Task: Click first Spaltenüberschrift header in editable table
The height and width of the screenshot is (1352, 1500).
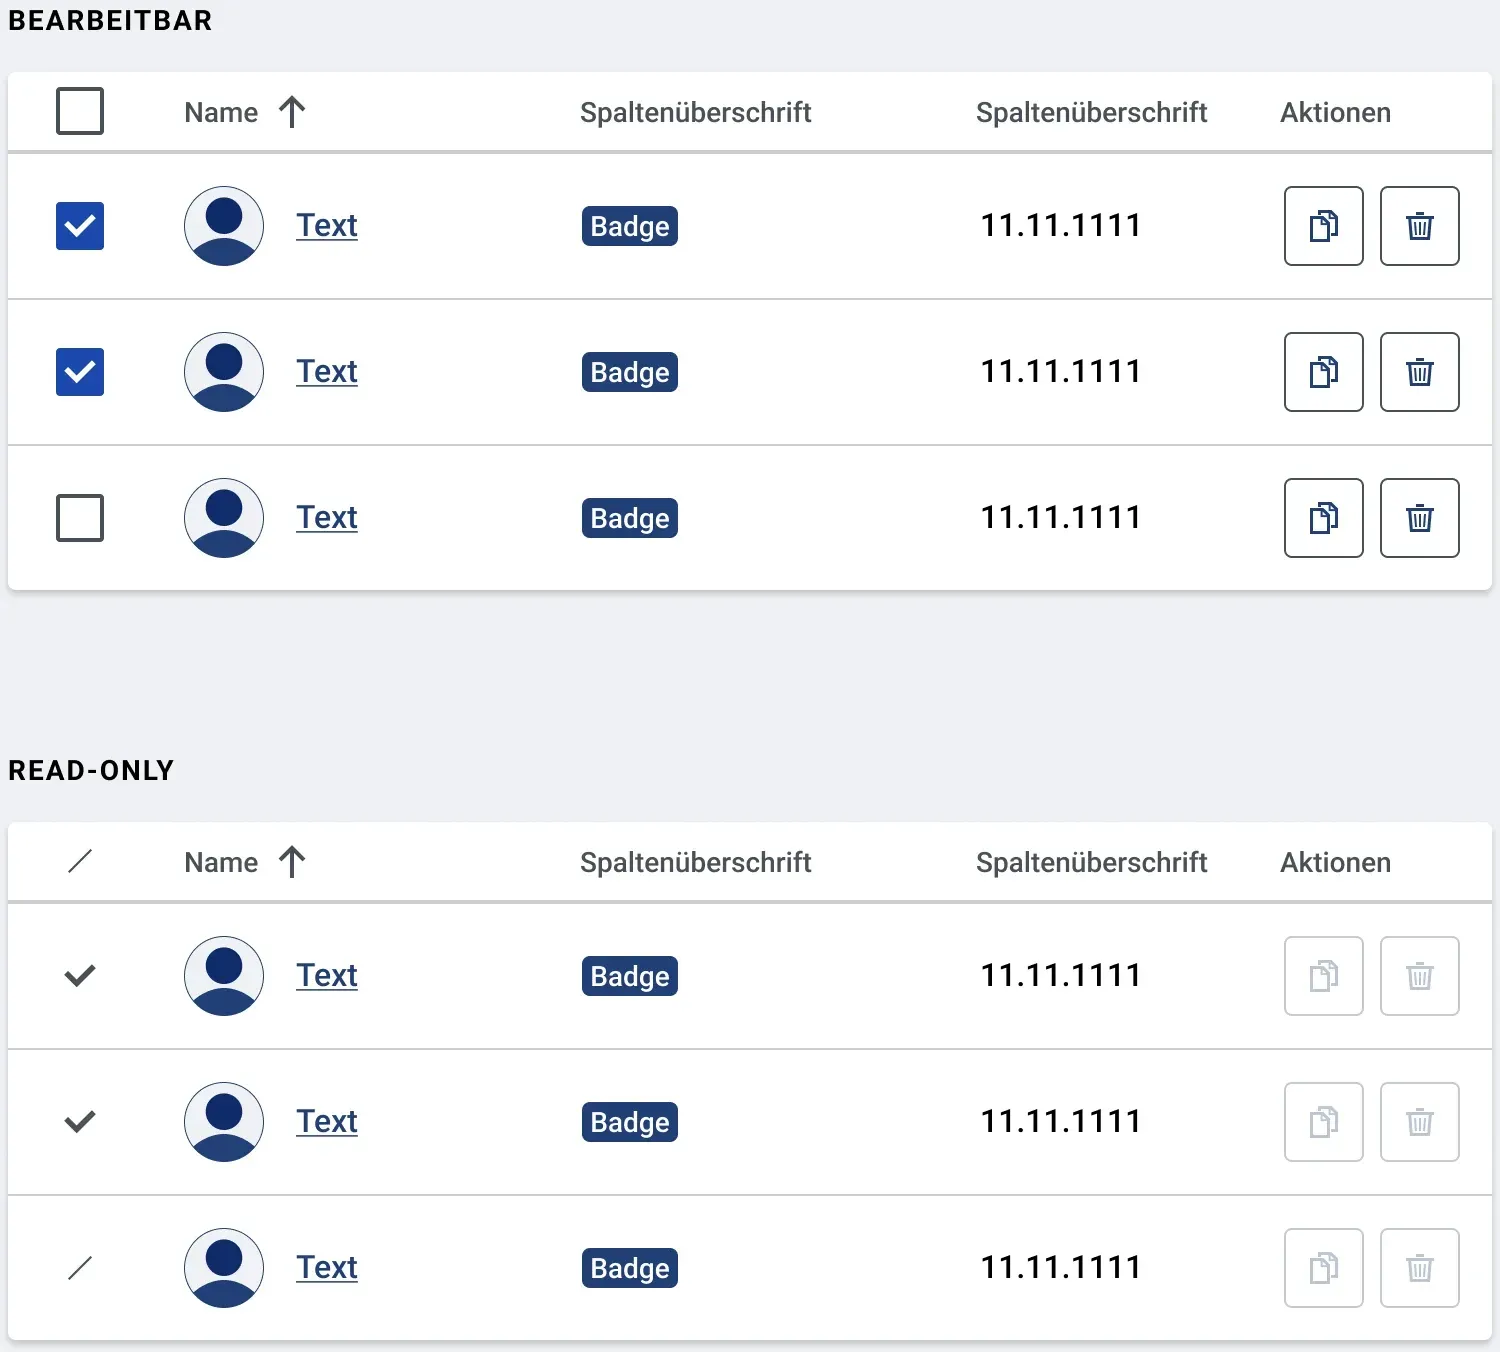Action: [695, 112]
